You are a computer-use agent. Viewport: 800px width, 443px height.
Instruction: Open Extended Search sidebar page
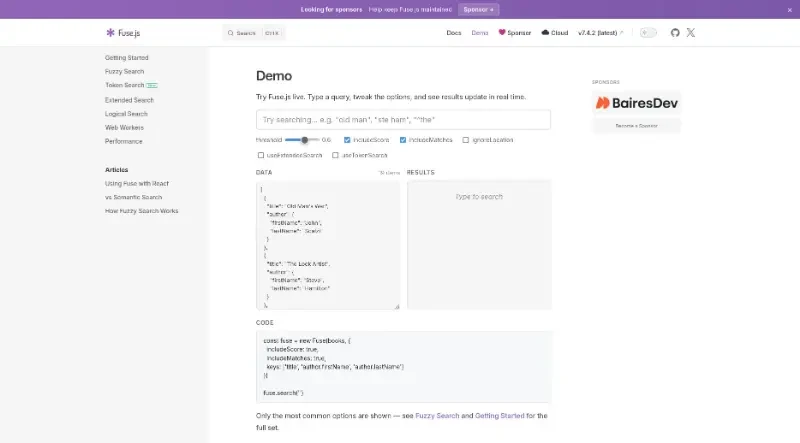(129, 100)
